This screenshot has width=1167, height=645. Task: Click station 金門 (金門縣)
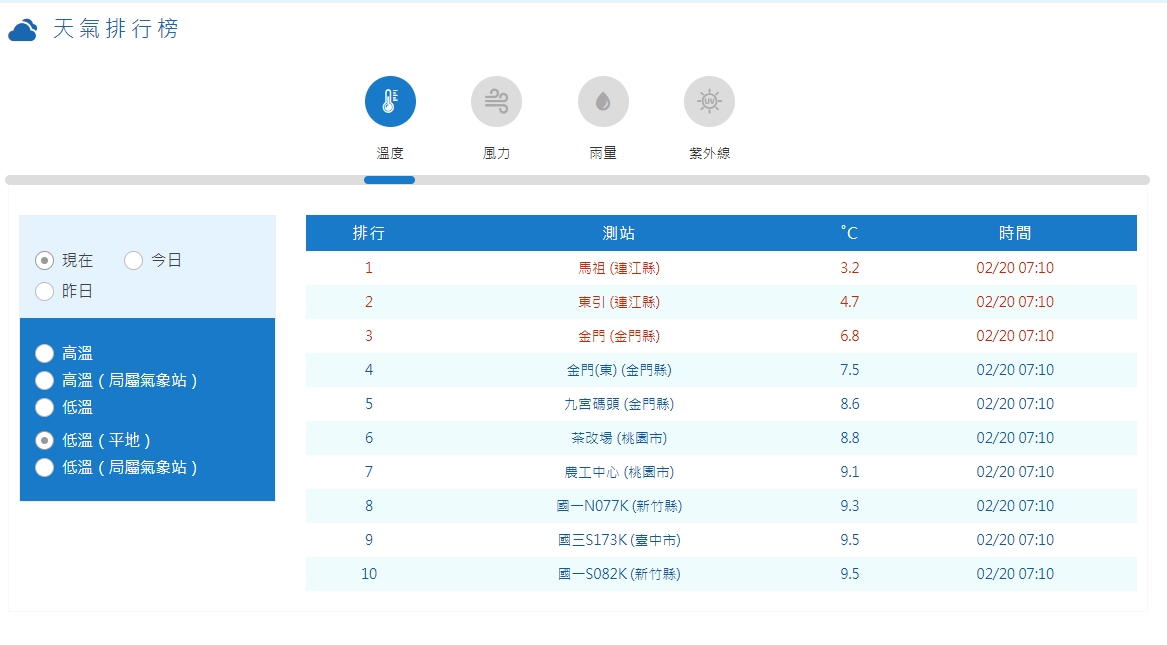tap(618, 336)
